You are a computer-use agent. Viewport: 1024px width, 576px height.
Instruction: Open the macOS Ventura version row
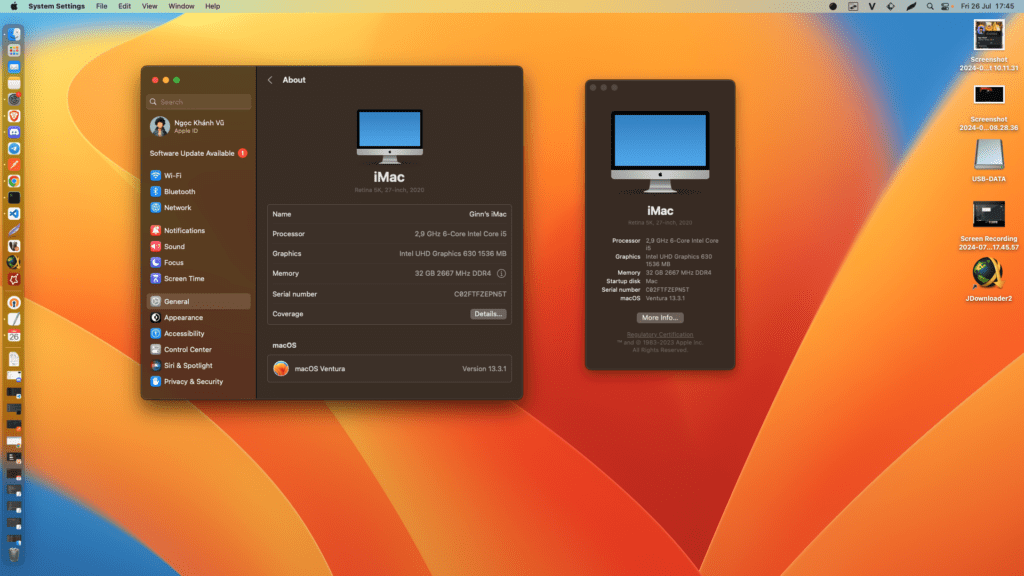click(389, 369)
